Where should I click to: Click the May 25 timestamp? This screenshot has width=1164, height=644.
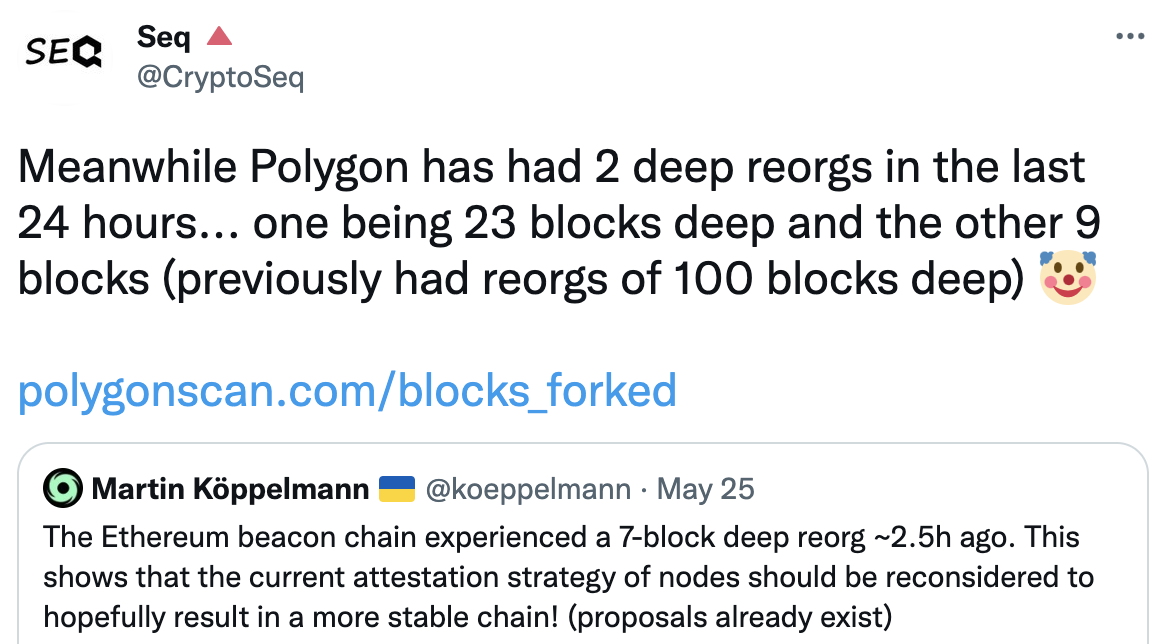(x=708, y=489)
